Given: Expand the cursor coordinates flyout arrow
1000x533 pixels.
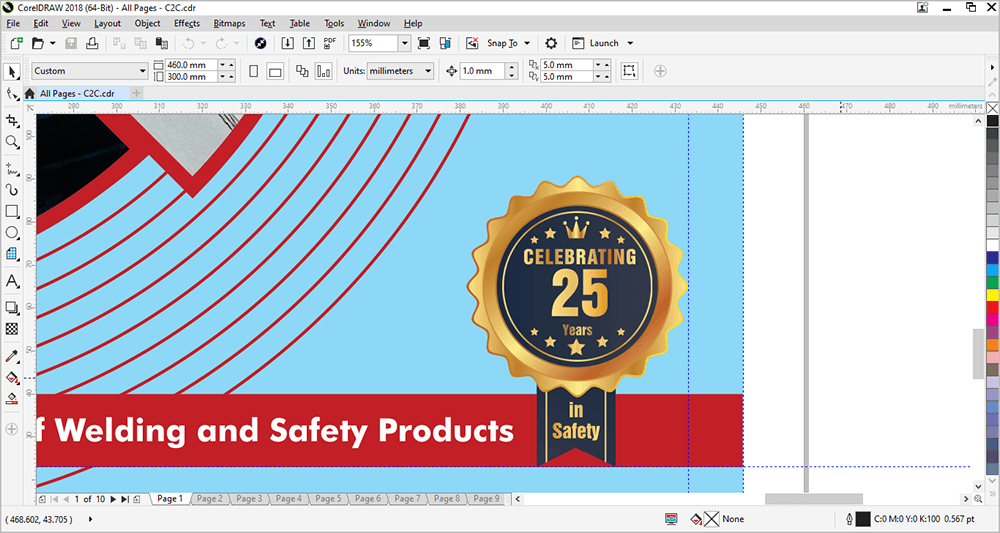Looking at the screenshot, I should 90,519.
